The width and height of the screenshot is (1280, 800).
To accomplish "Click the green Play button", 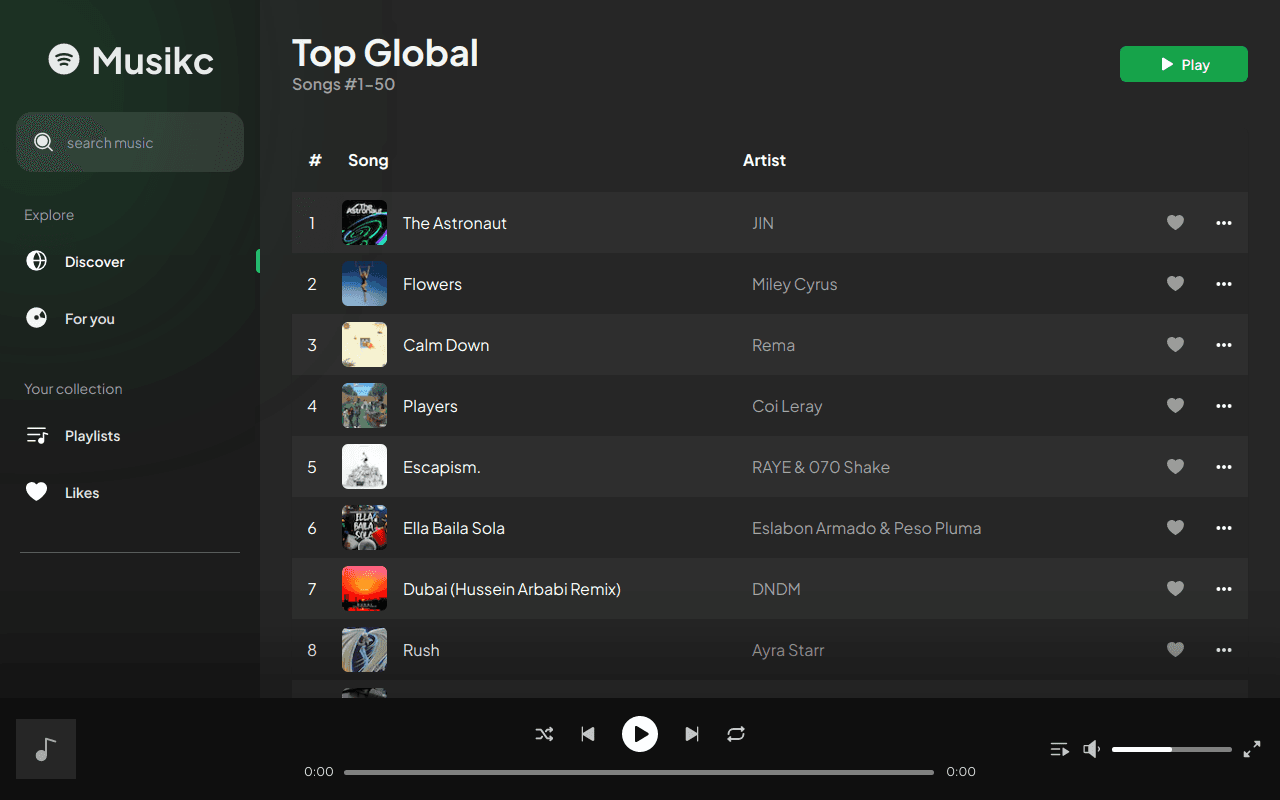I will [1183, 64].
